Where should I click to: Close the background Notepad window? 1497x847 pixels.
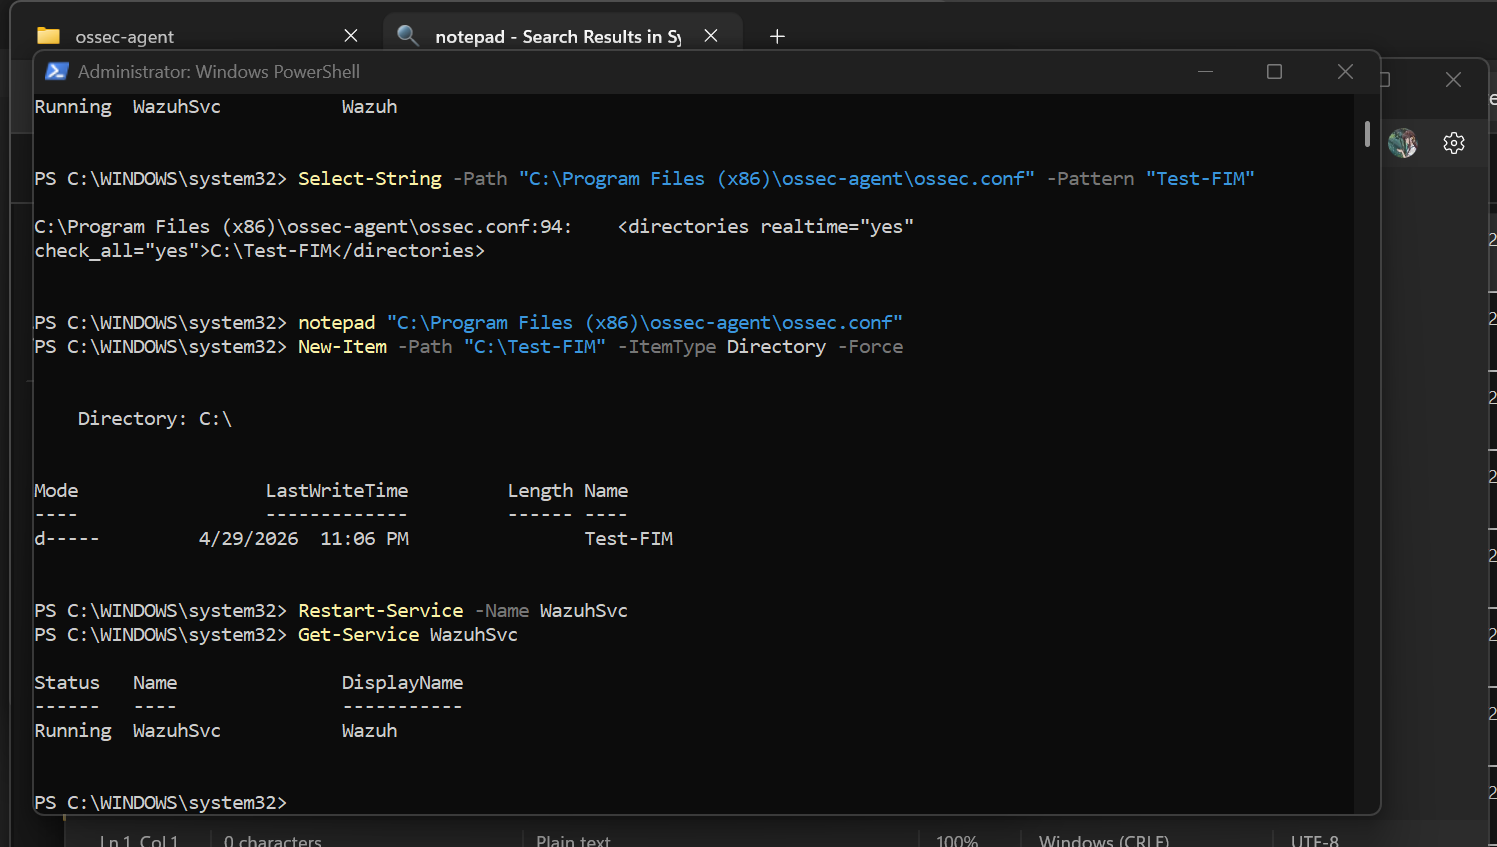click(x=1453, y=80)
